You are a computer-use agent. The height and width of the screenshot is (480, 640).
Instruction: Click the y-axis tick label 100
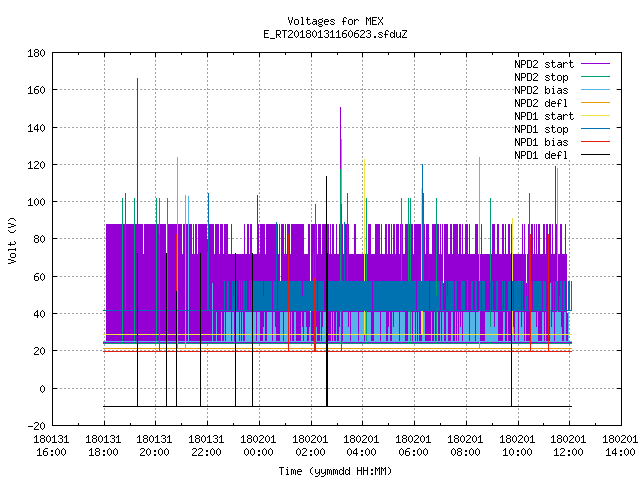36,202
